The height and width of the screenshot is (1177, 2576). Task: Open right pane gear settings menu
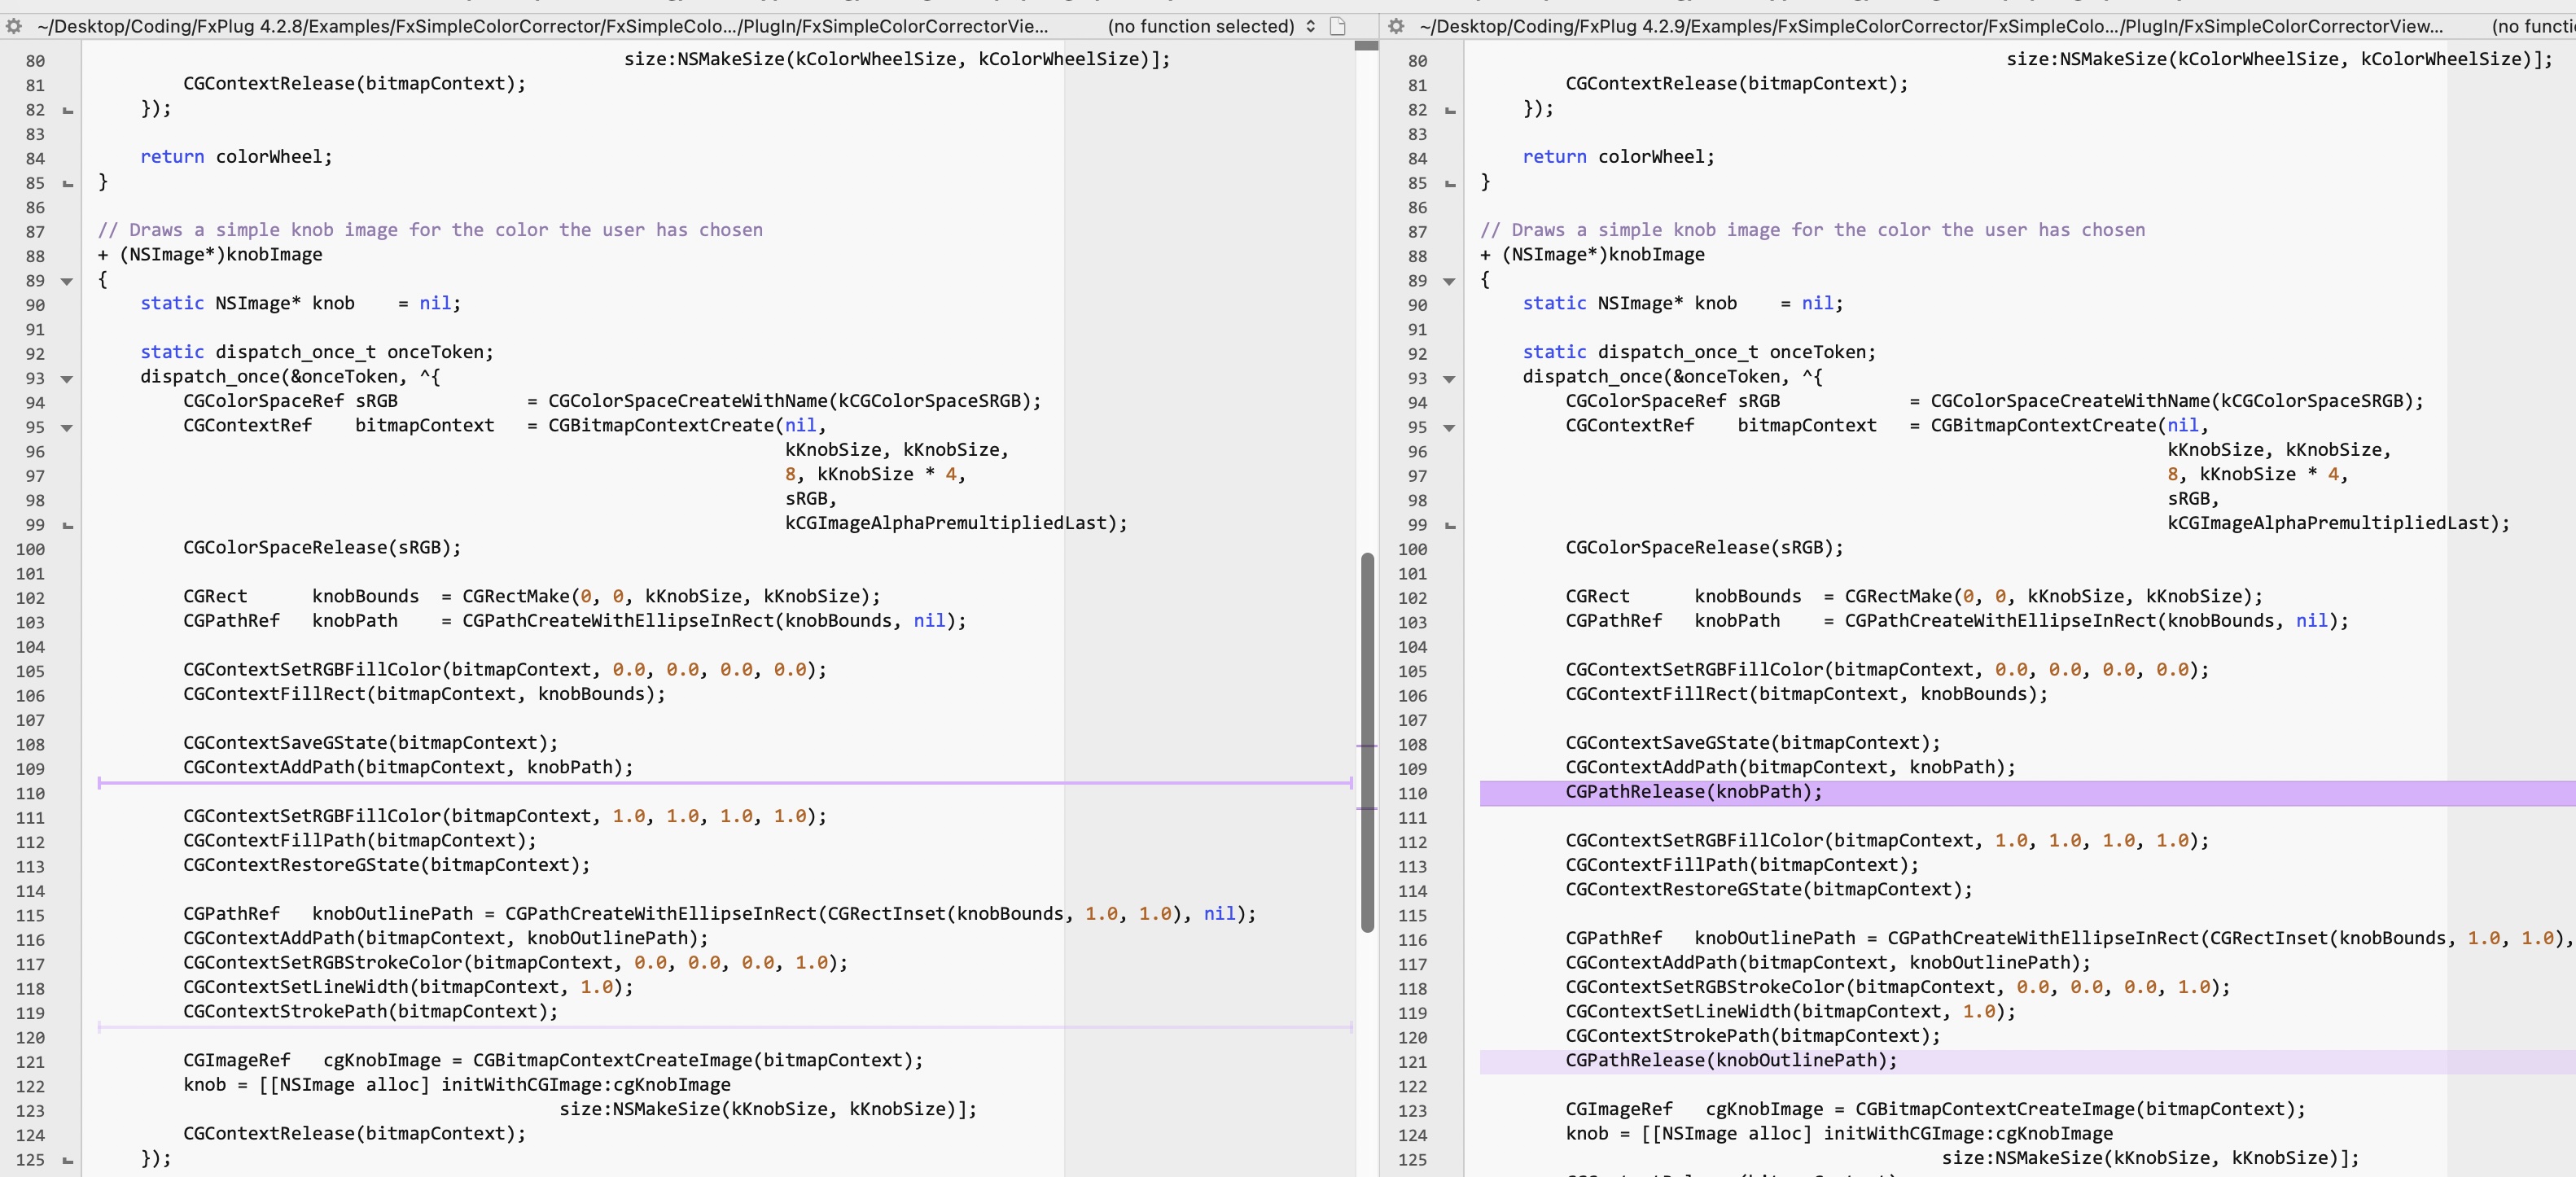coord(1396,27)
